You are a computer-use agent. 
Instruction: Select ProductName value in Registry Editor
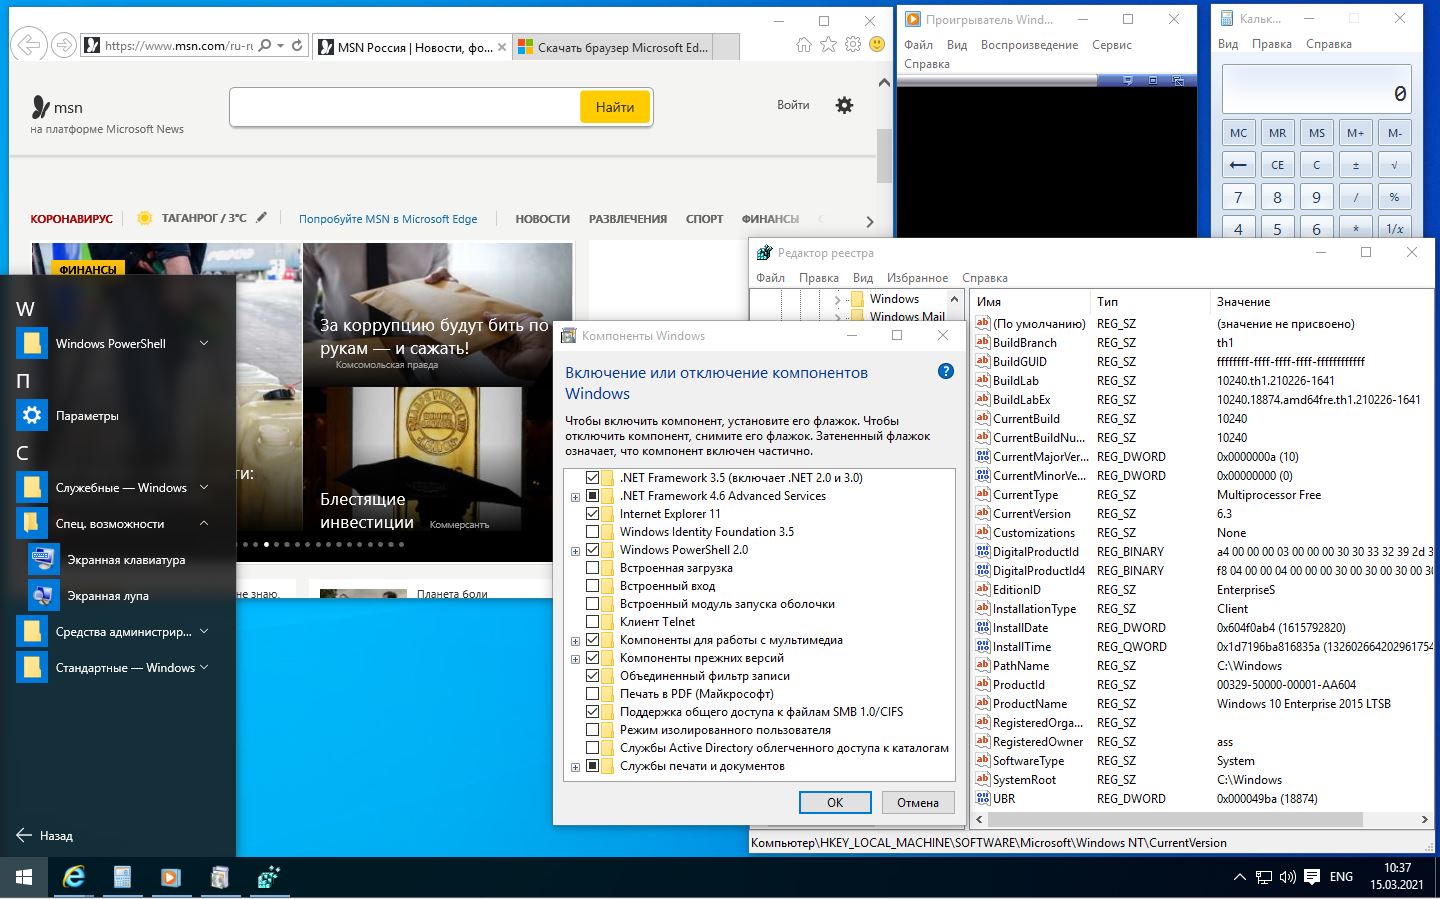(1030, 703)
